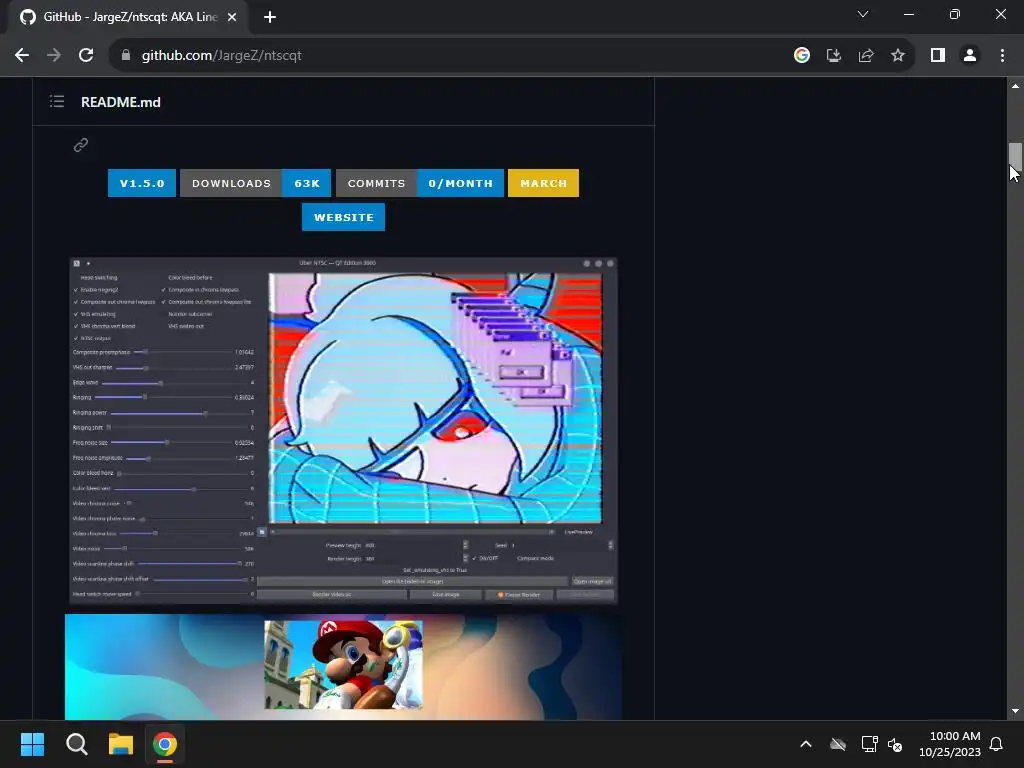Toggle the browser side panel

pyautogui.click(x=938, y=56)
